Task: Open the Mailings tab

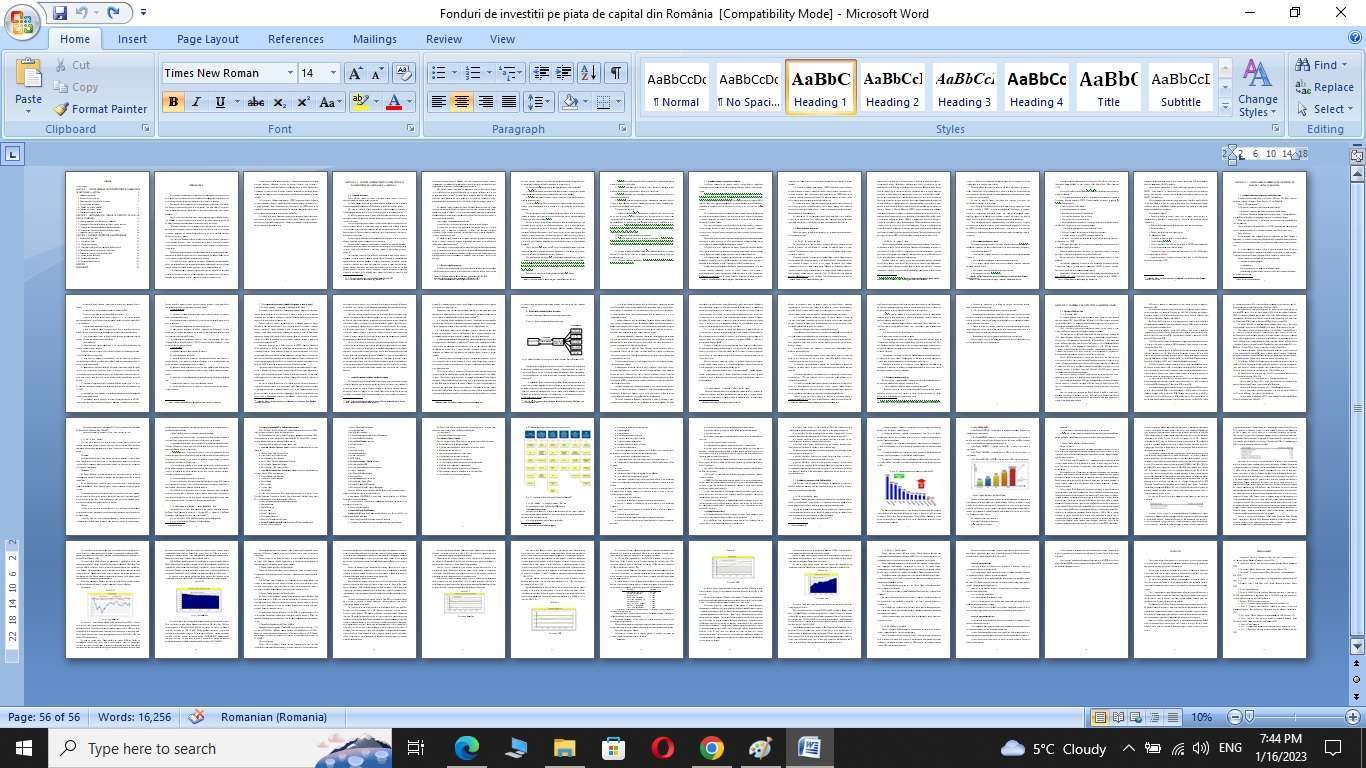Action: click(x=375, y=39)
